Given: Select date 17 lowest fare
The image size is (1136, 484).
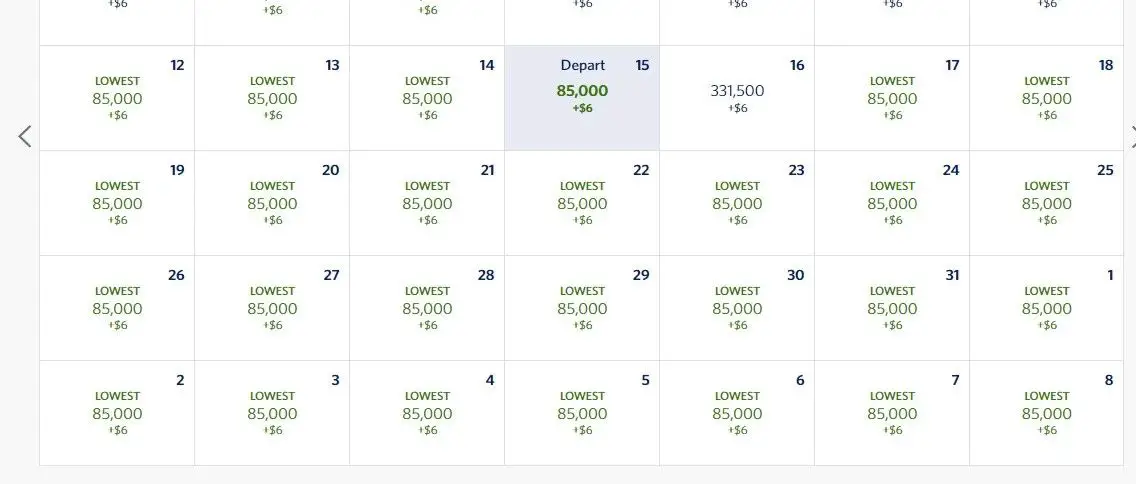Looking at the screenshot, I should point(892,98).
